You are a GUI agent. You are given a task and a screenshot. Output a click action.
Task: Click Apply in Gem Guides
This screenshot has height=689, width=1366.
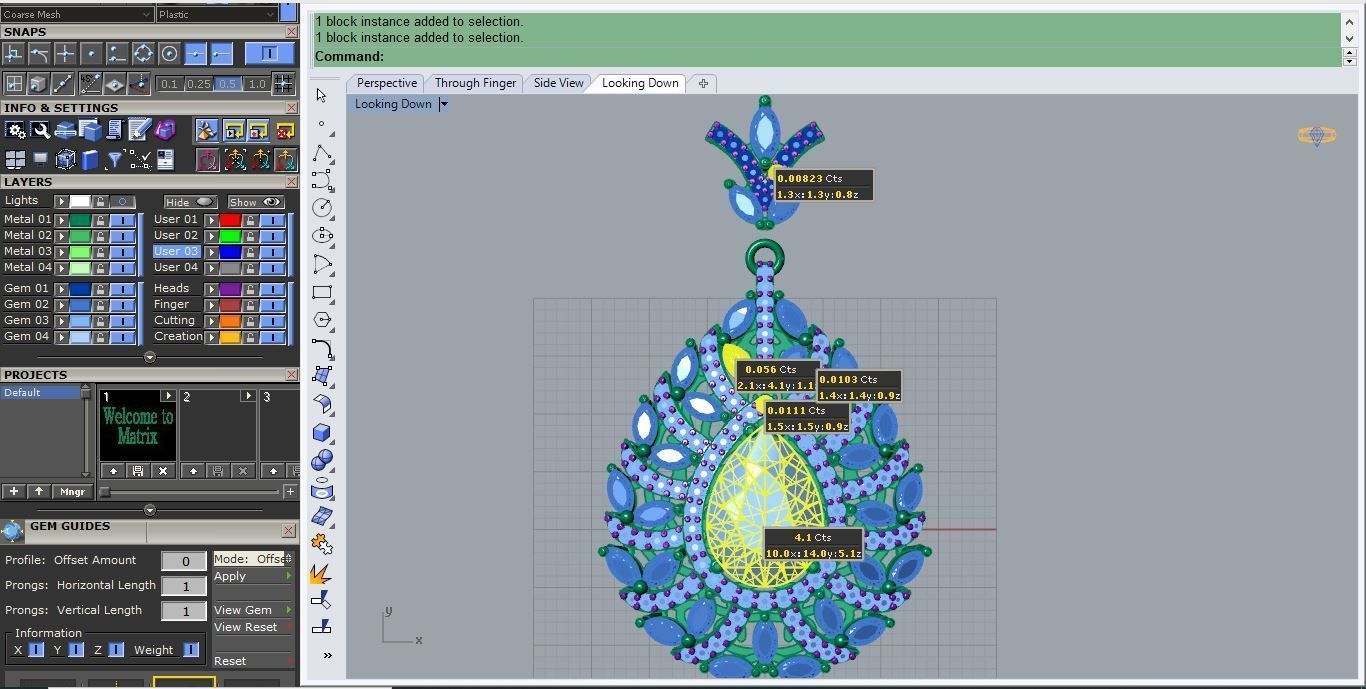[253, 576]
